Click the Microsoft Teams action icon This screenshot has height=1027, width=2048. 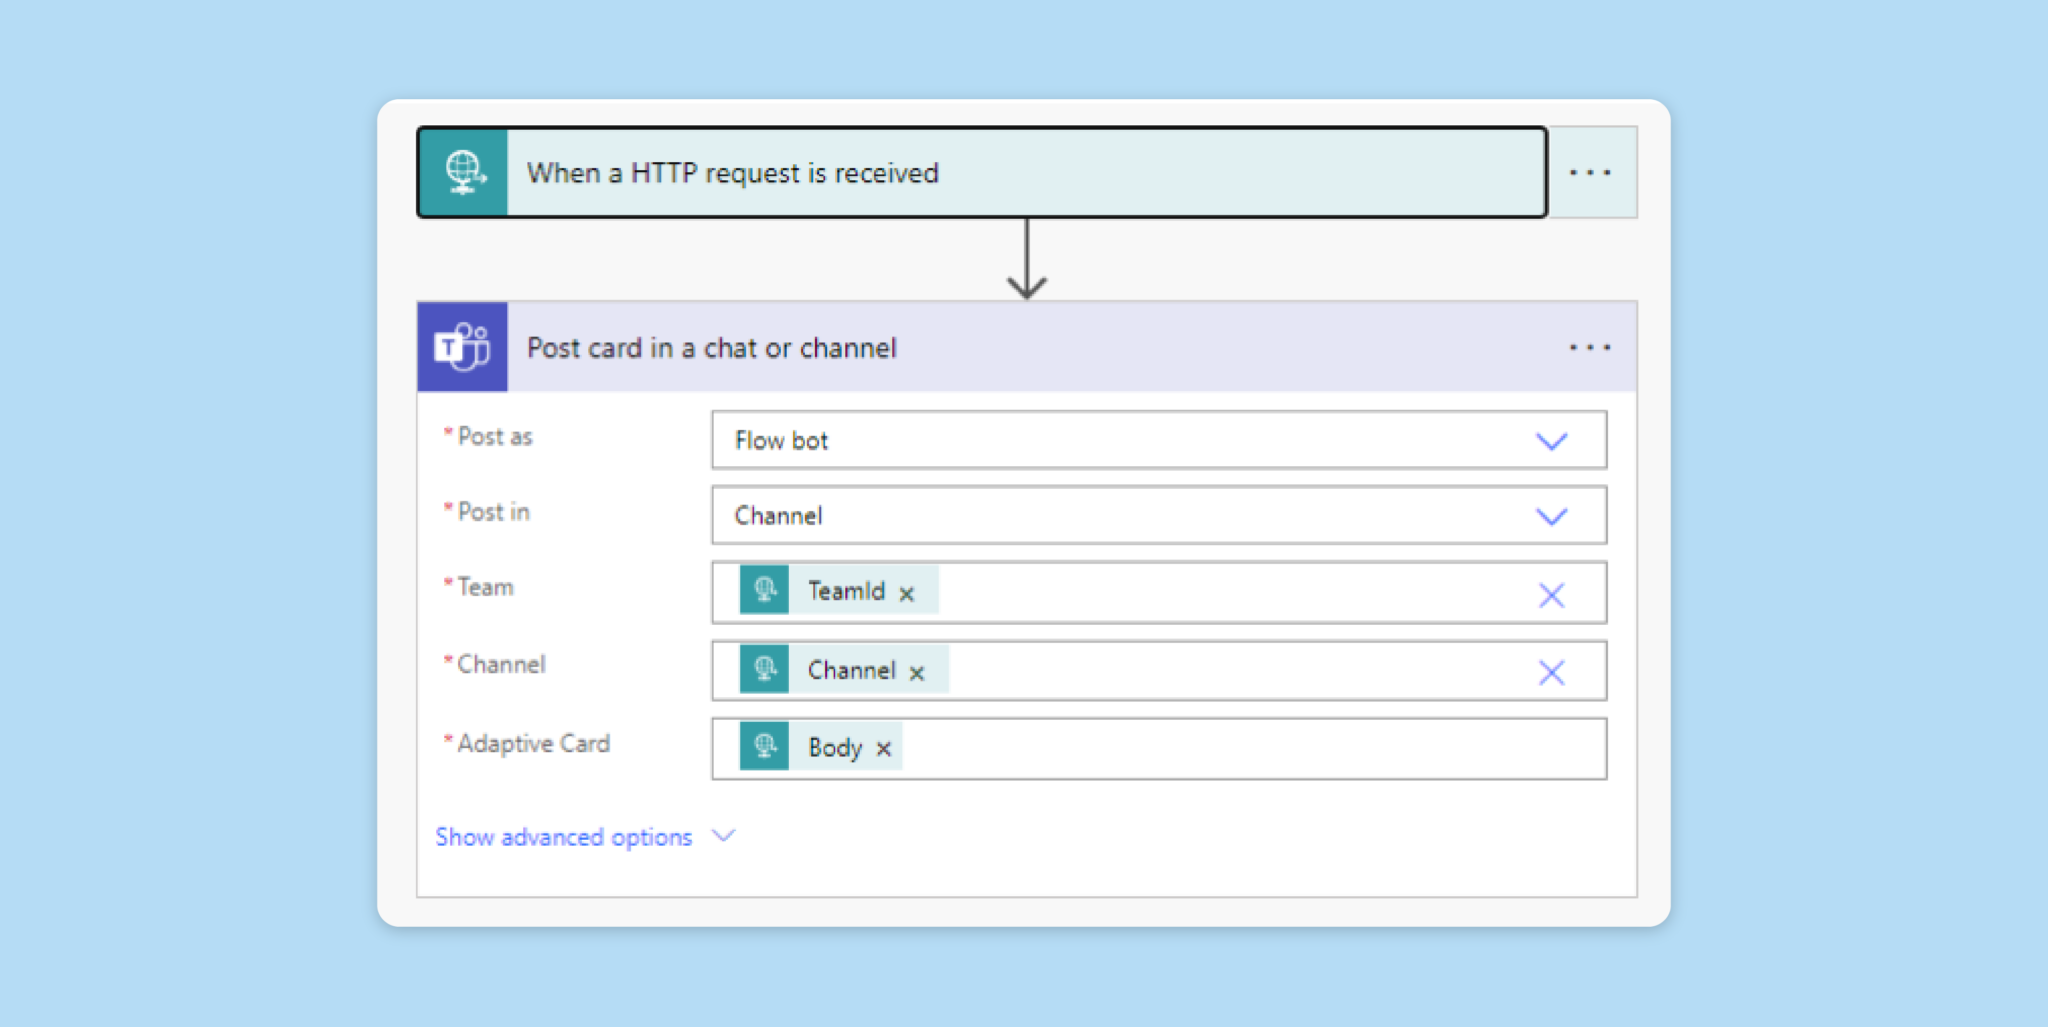463,347
